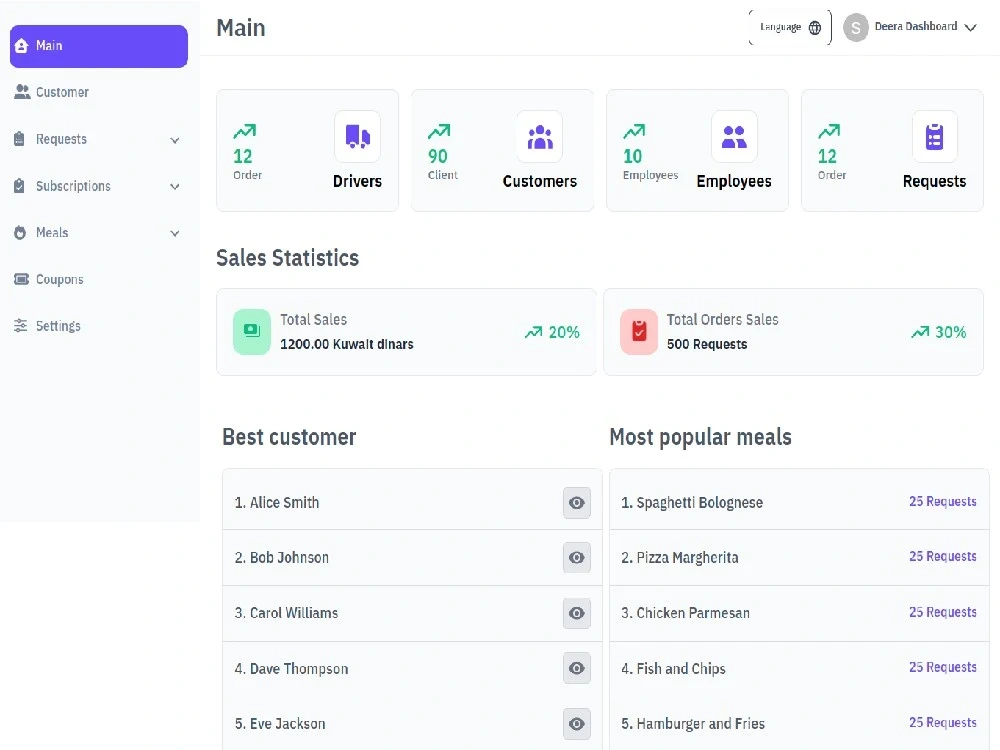Show Bob Johnson's customer details
Viewport: 1000px width, 750px height.
coord(576,557)
